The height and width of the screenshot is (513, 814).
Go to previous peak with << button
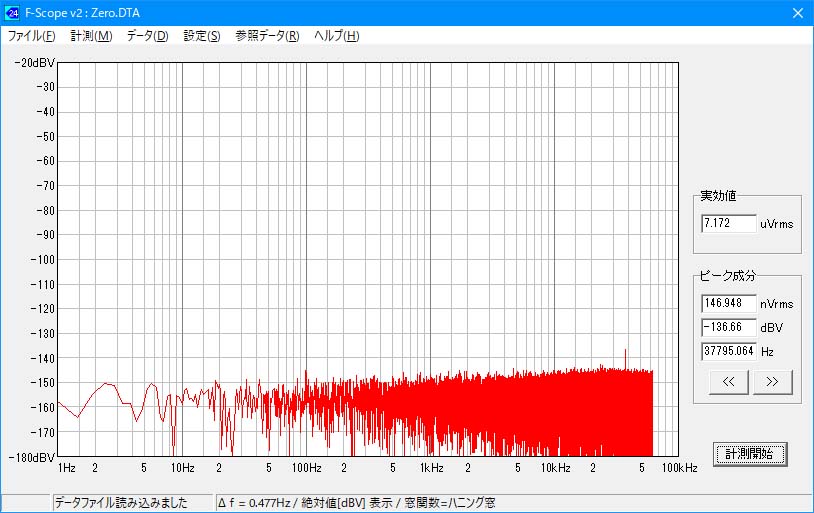[728, 382]
